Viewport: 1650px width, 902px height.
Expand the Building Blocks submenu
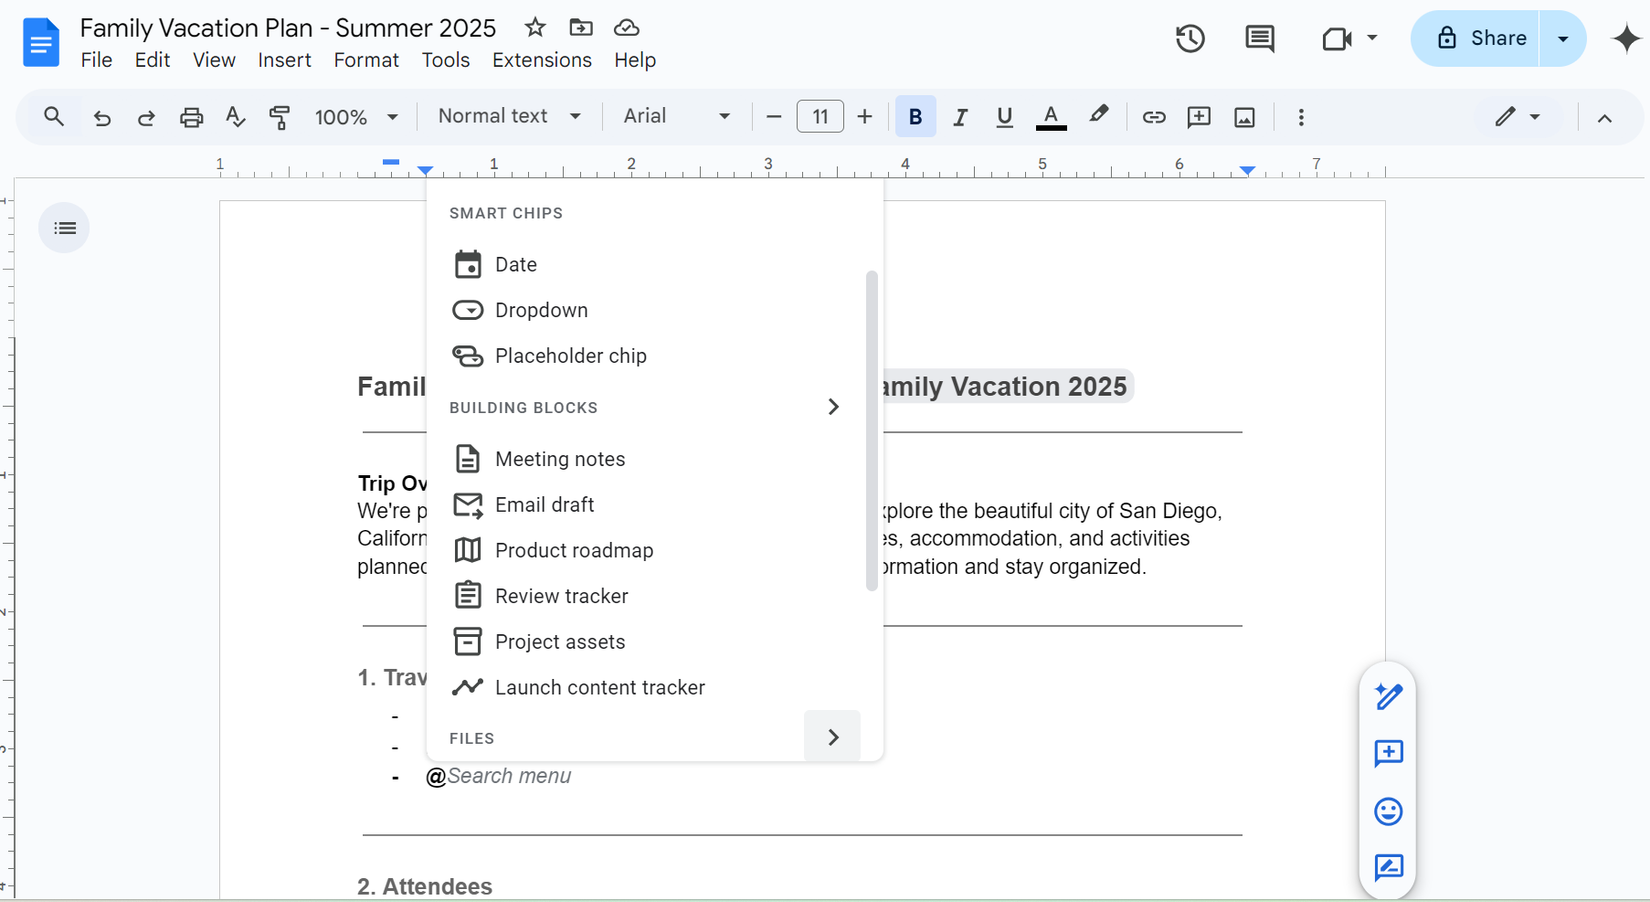(x=833, y=407)
